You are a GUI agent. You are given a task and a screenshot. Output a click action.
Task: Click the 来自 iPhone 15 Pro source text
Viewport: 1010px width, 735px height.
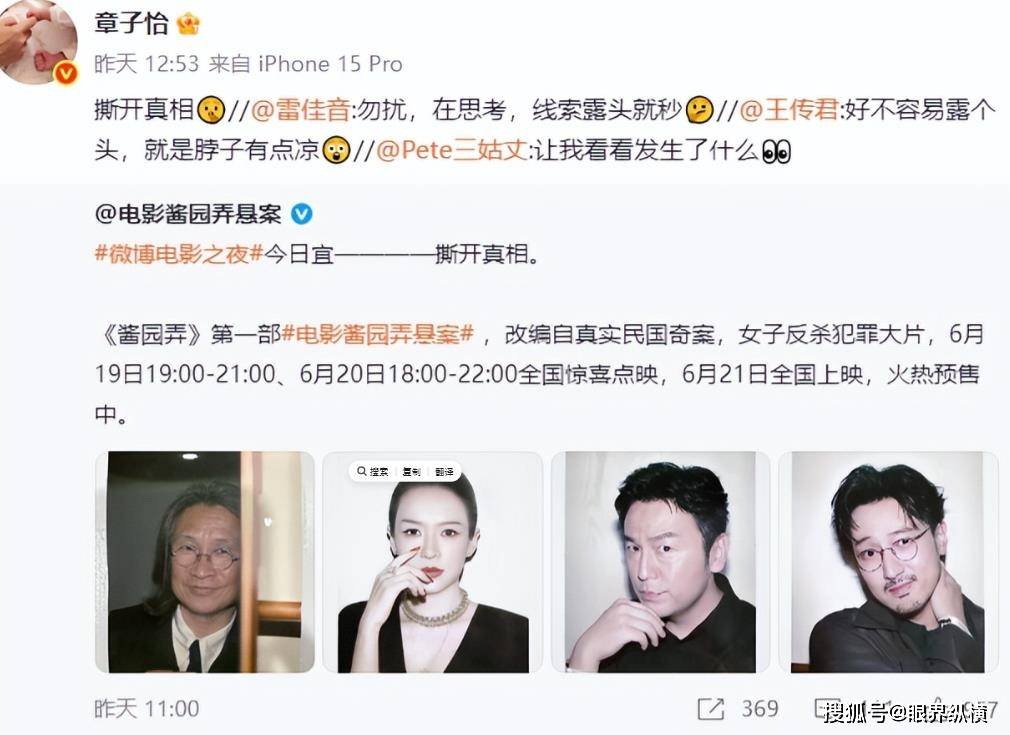coord(305,64)
